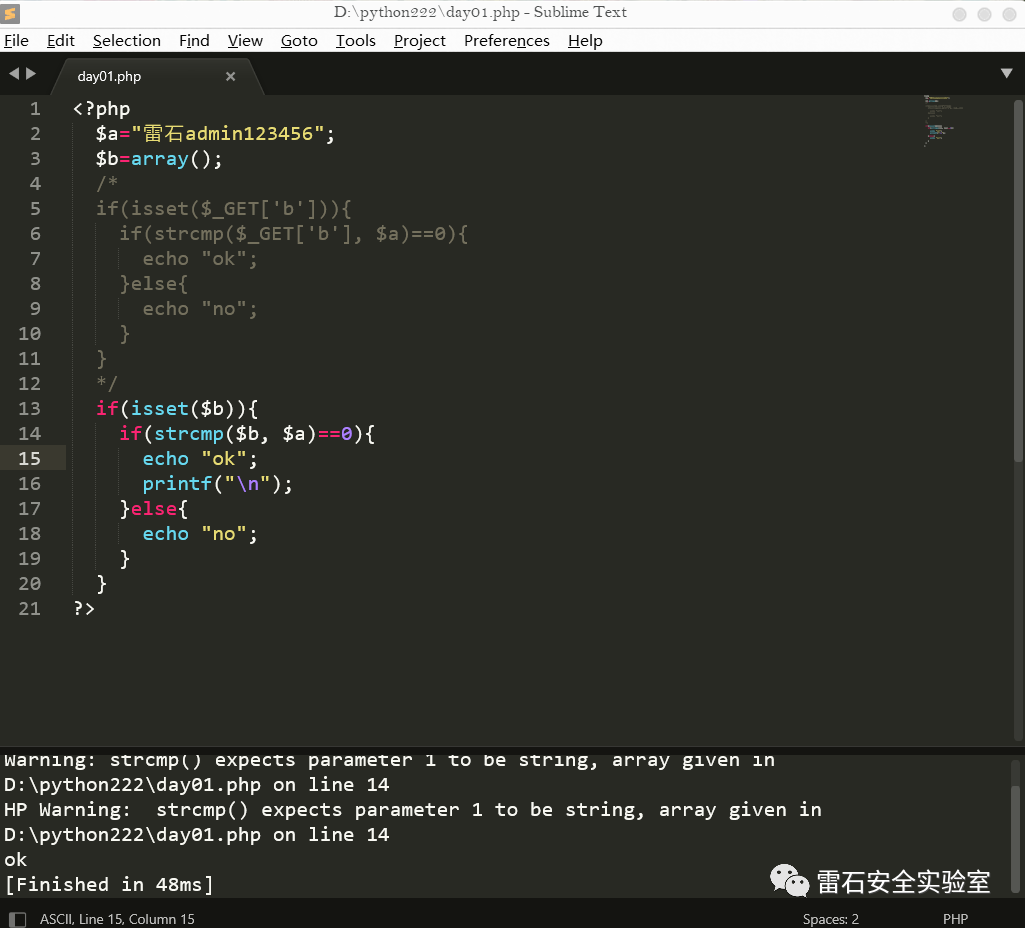Toggle the side bar panel switcher icon
The width and height of the screenshot is (1025, 928).
pyautogui.click(x=16, y=919)
